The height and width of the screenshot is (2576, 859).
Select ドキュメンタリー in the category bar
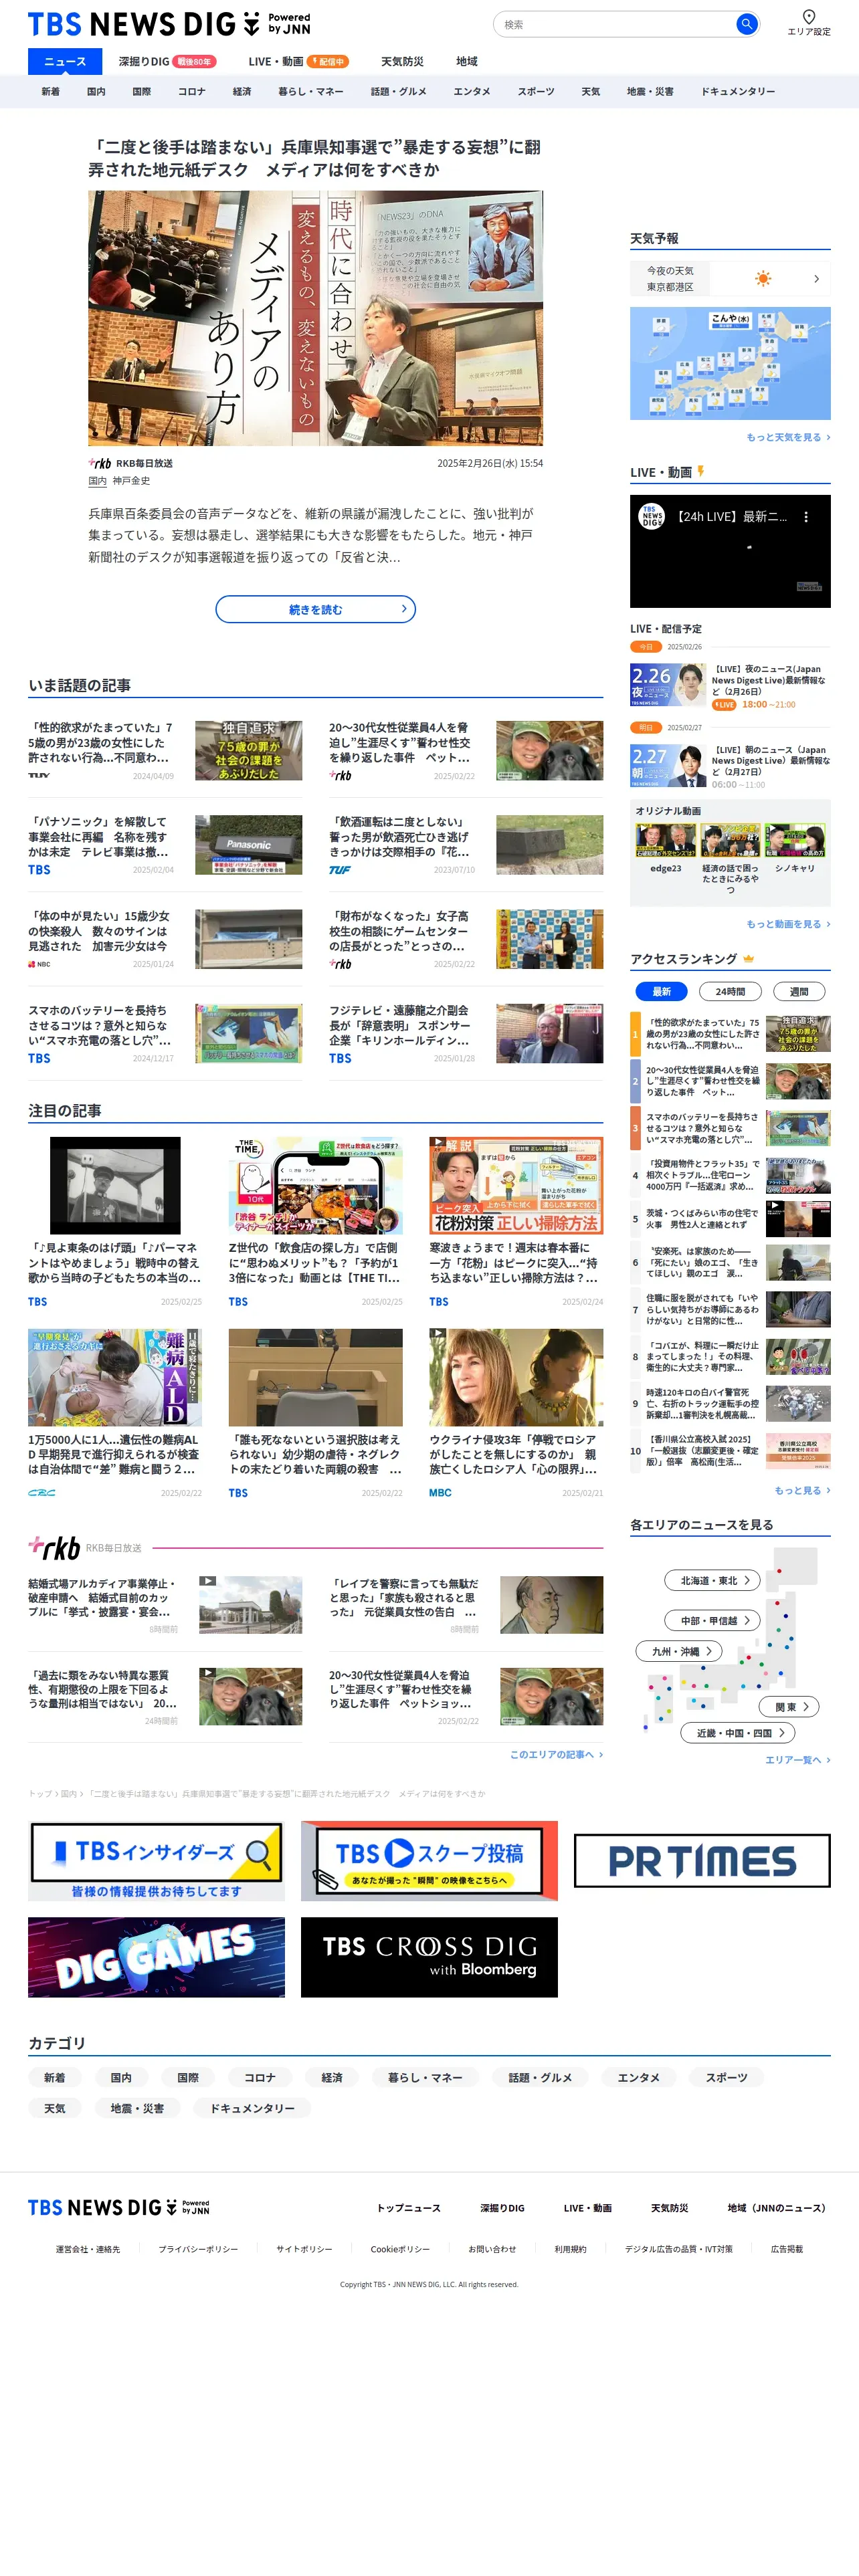[738, 91]
